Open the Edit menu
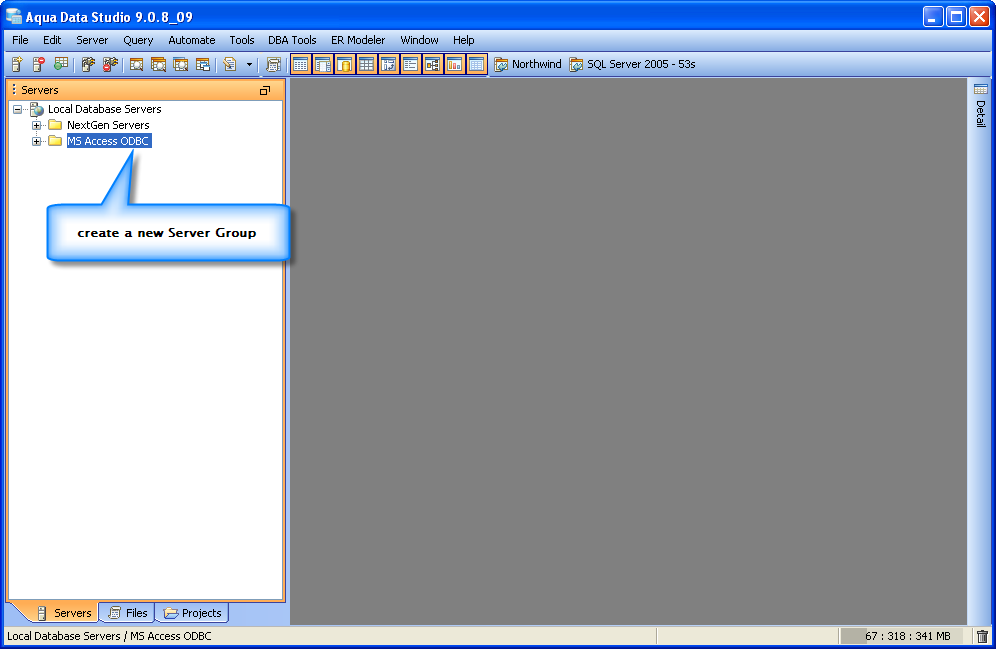The width and height of the screenshot is (996, 649). pos(52,40)
